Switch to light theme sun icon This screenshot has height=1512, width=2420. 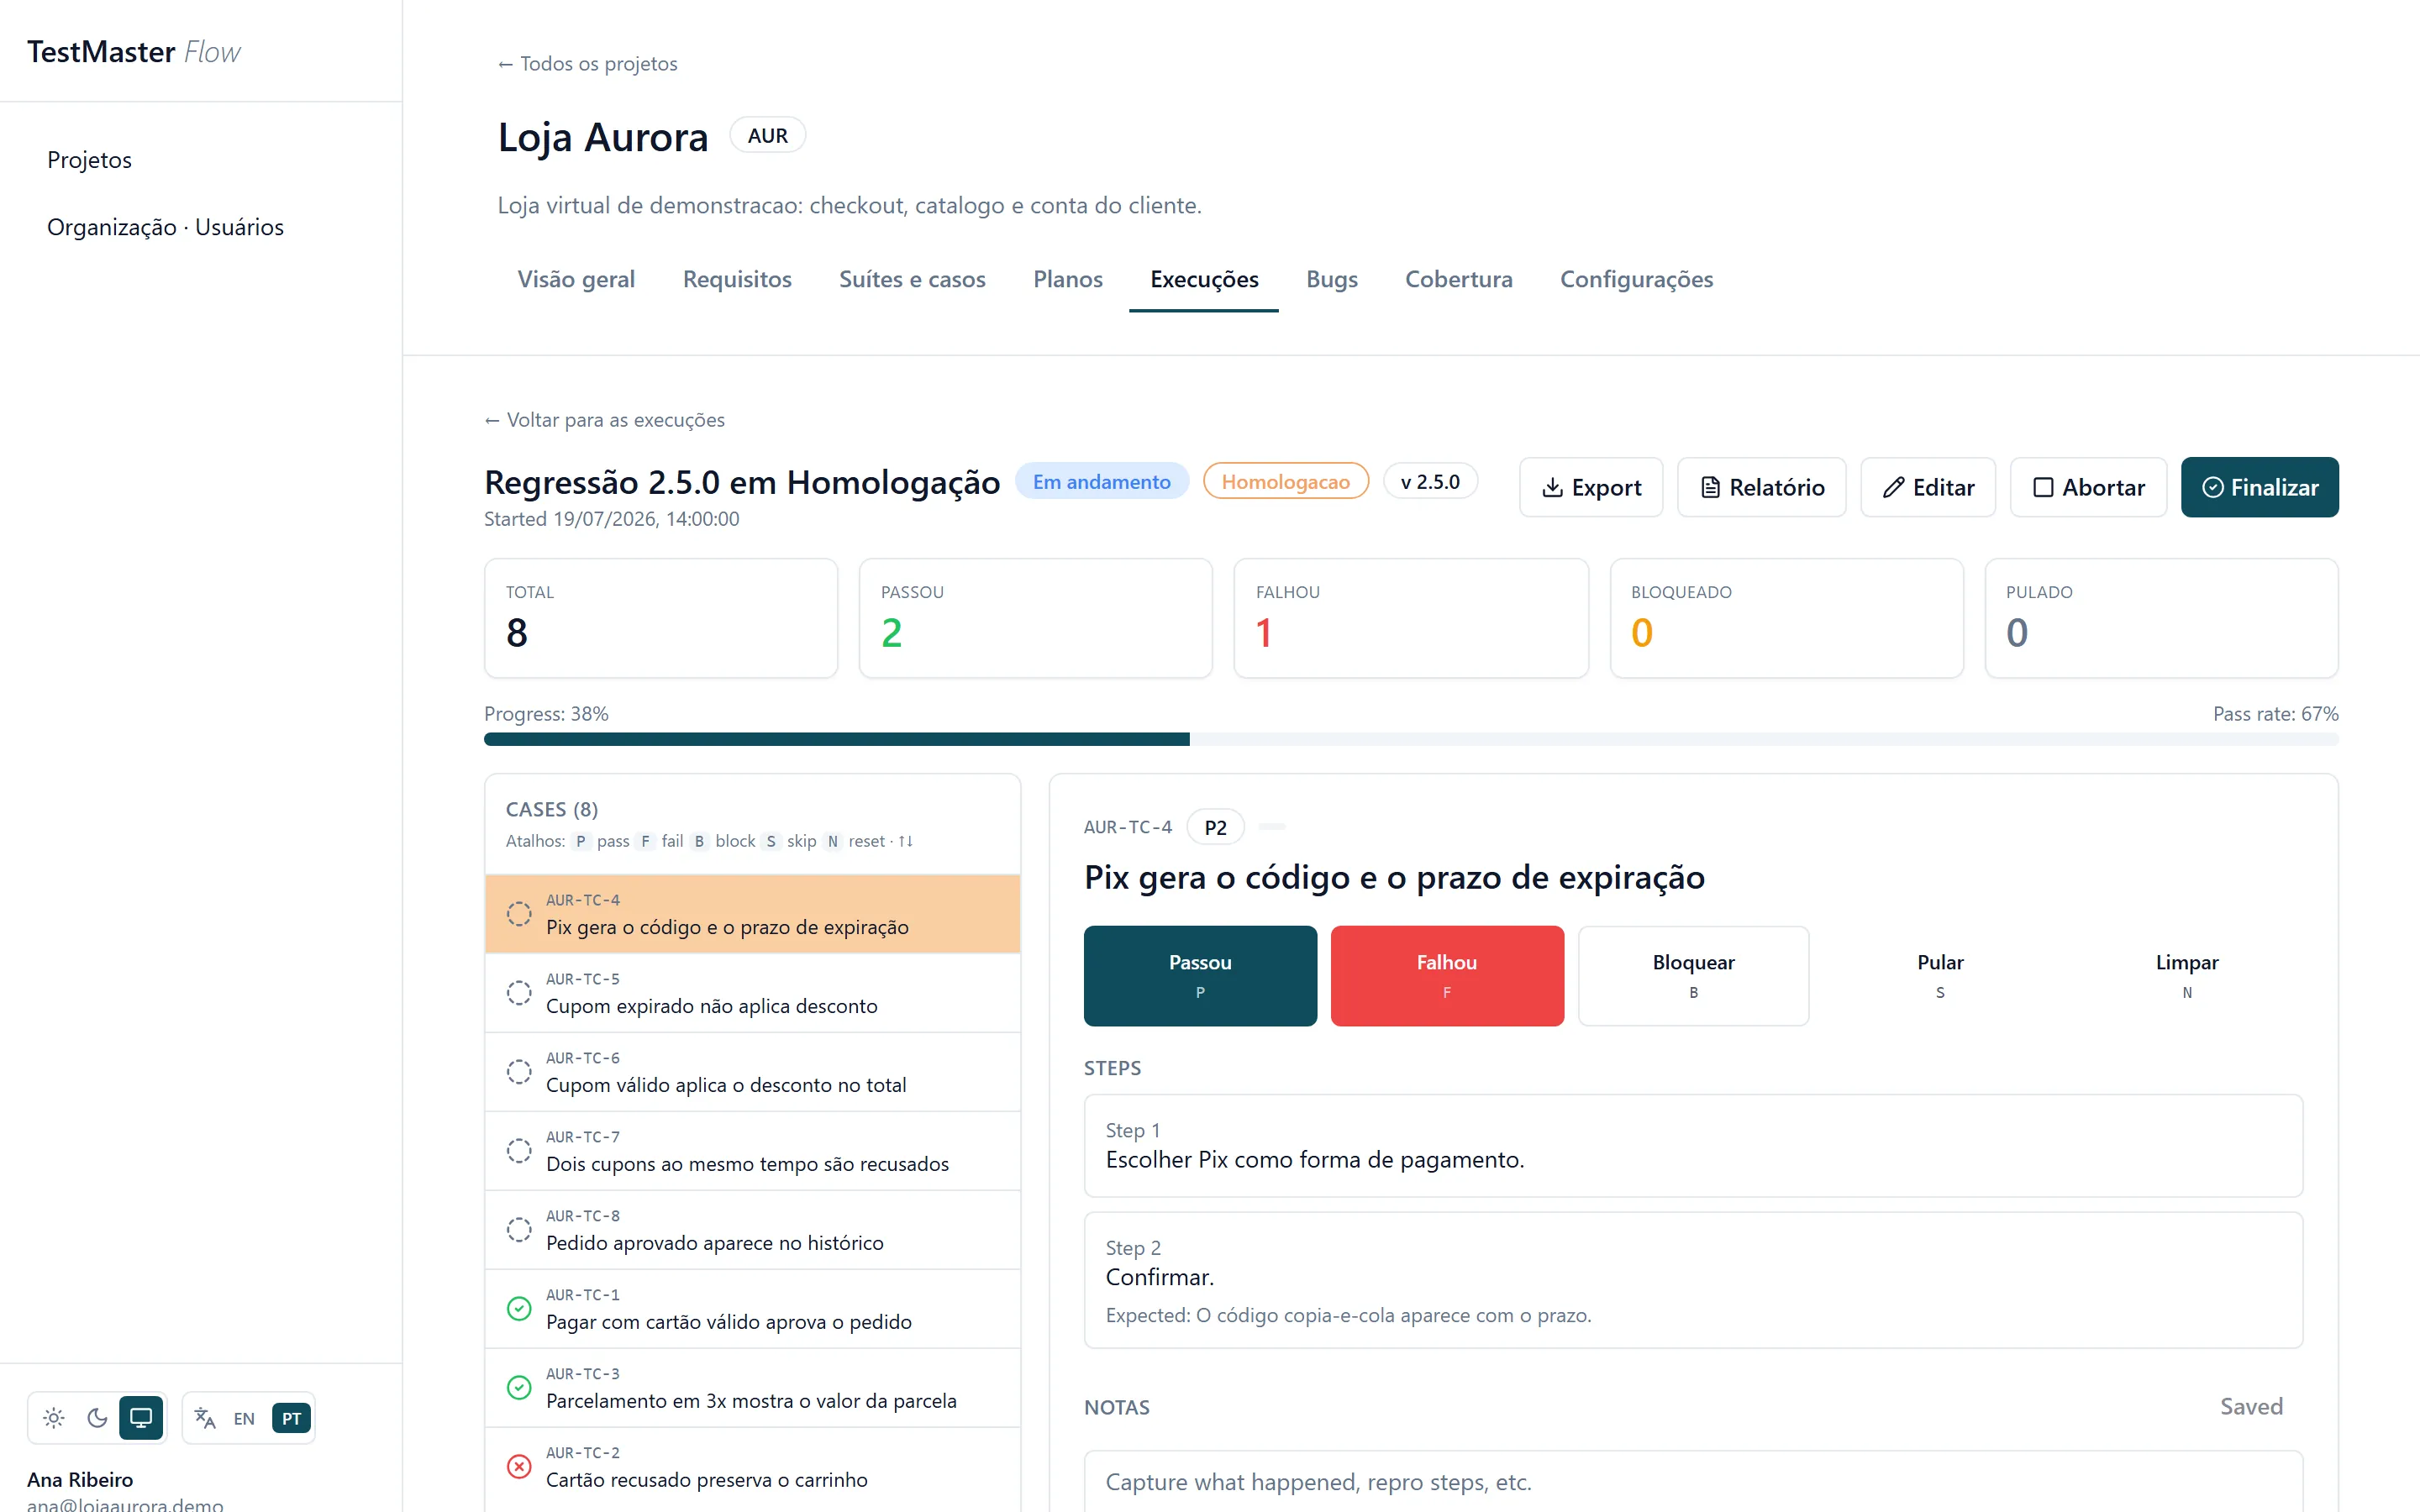[x=54, y=1417]
